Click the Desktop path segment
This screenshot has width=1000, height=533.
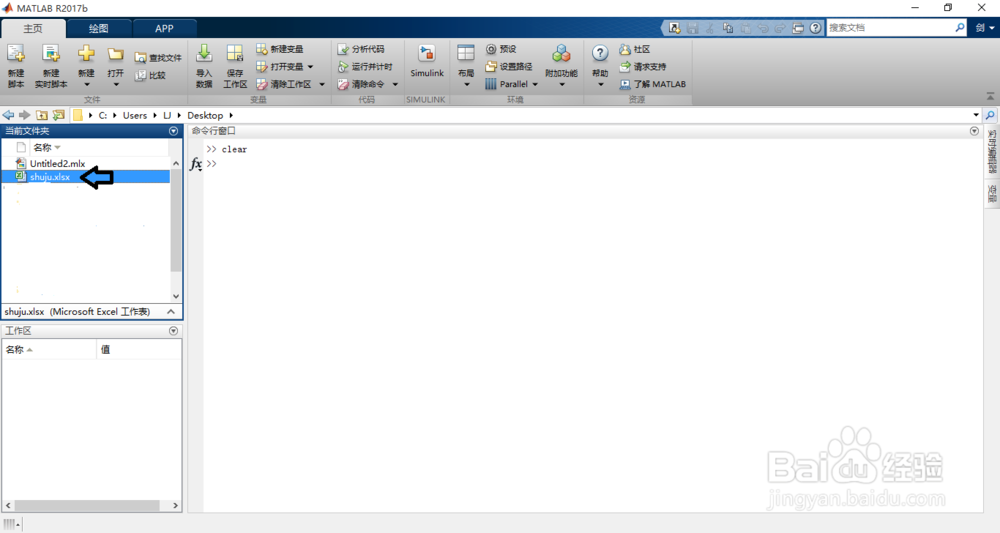[205, 115]
